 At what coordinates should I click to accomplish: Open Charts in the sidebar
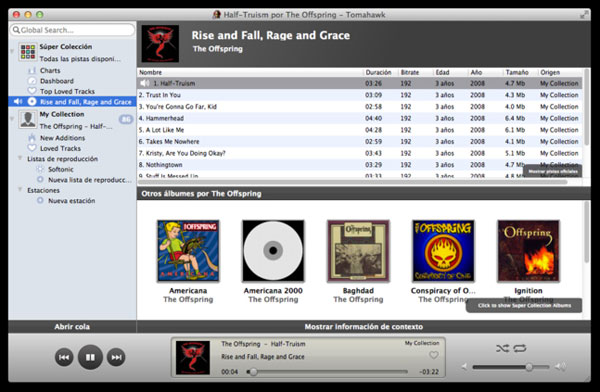pyautogui.click(x=50, y=70)
